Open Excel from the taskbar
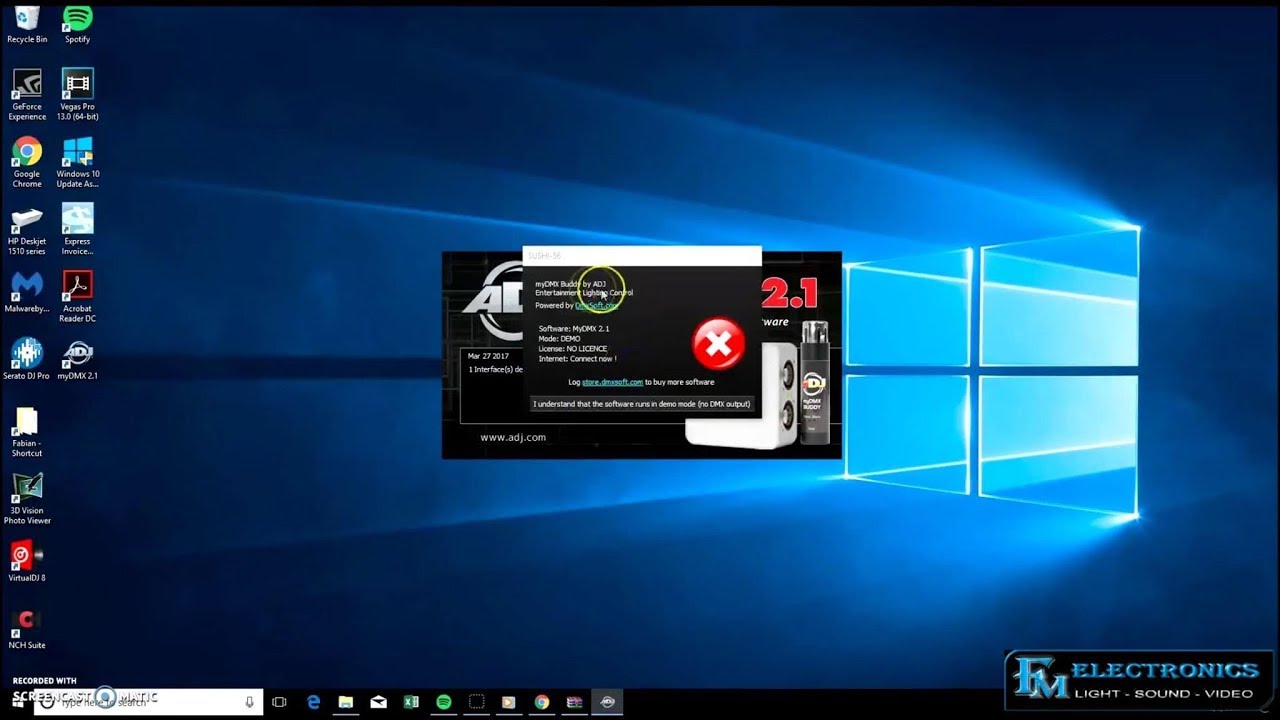The width and height of the screenshot is (1280, 720). tap(411, 702)
